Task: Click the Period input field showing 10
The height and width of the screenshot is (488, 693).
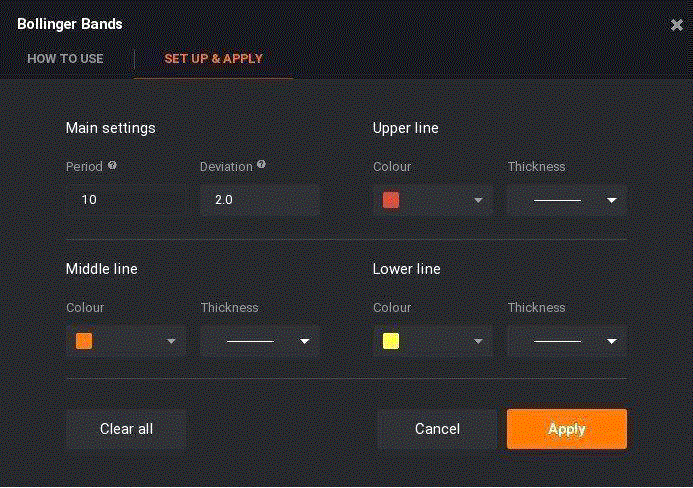Action: pyautogui.click(x=126, y=200)
